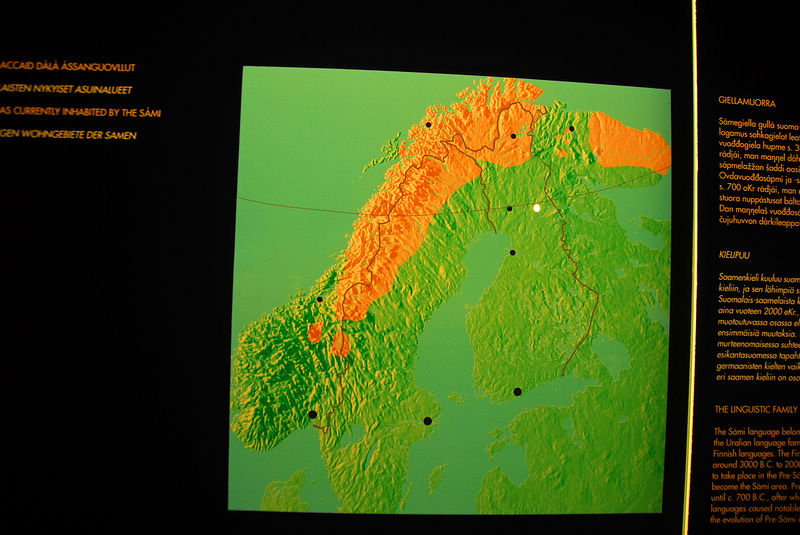Click the KIELIPUU heading
800x535 pixels.
738,255
